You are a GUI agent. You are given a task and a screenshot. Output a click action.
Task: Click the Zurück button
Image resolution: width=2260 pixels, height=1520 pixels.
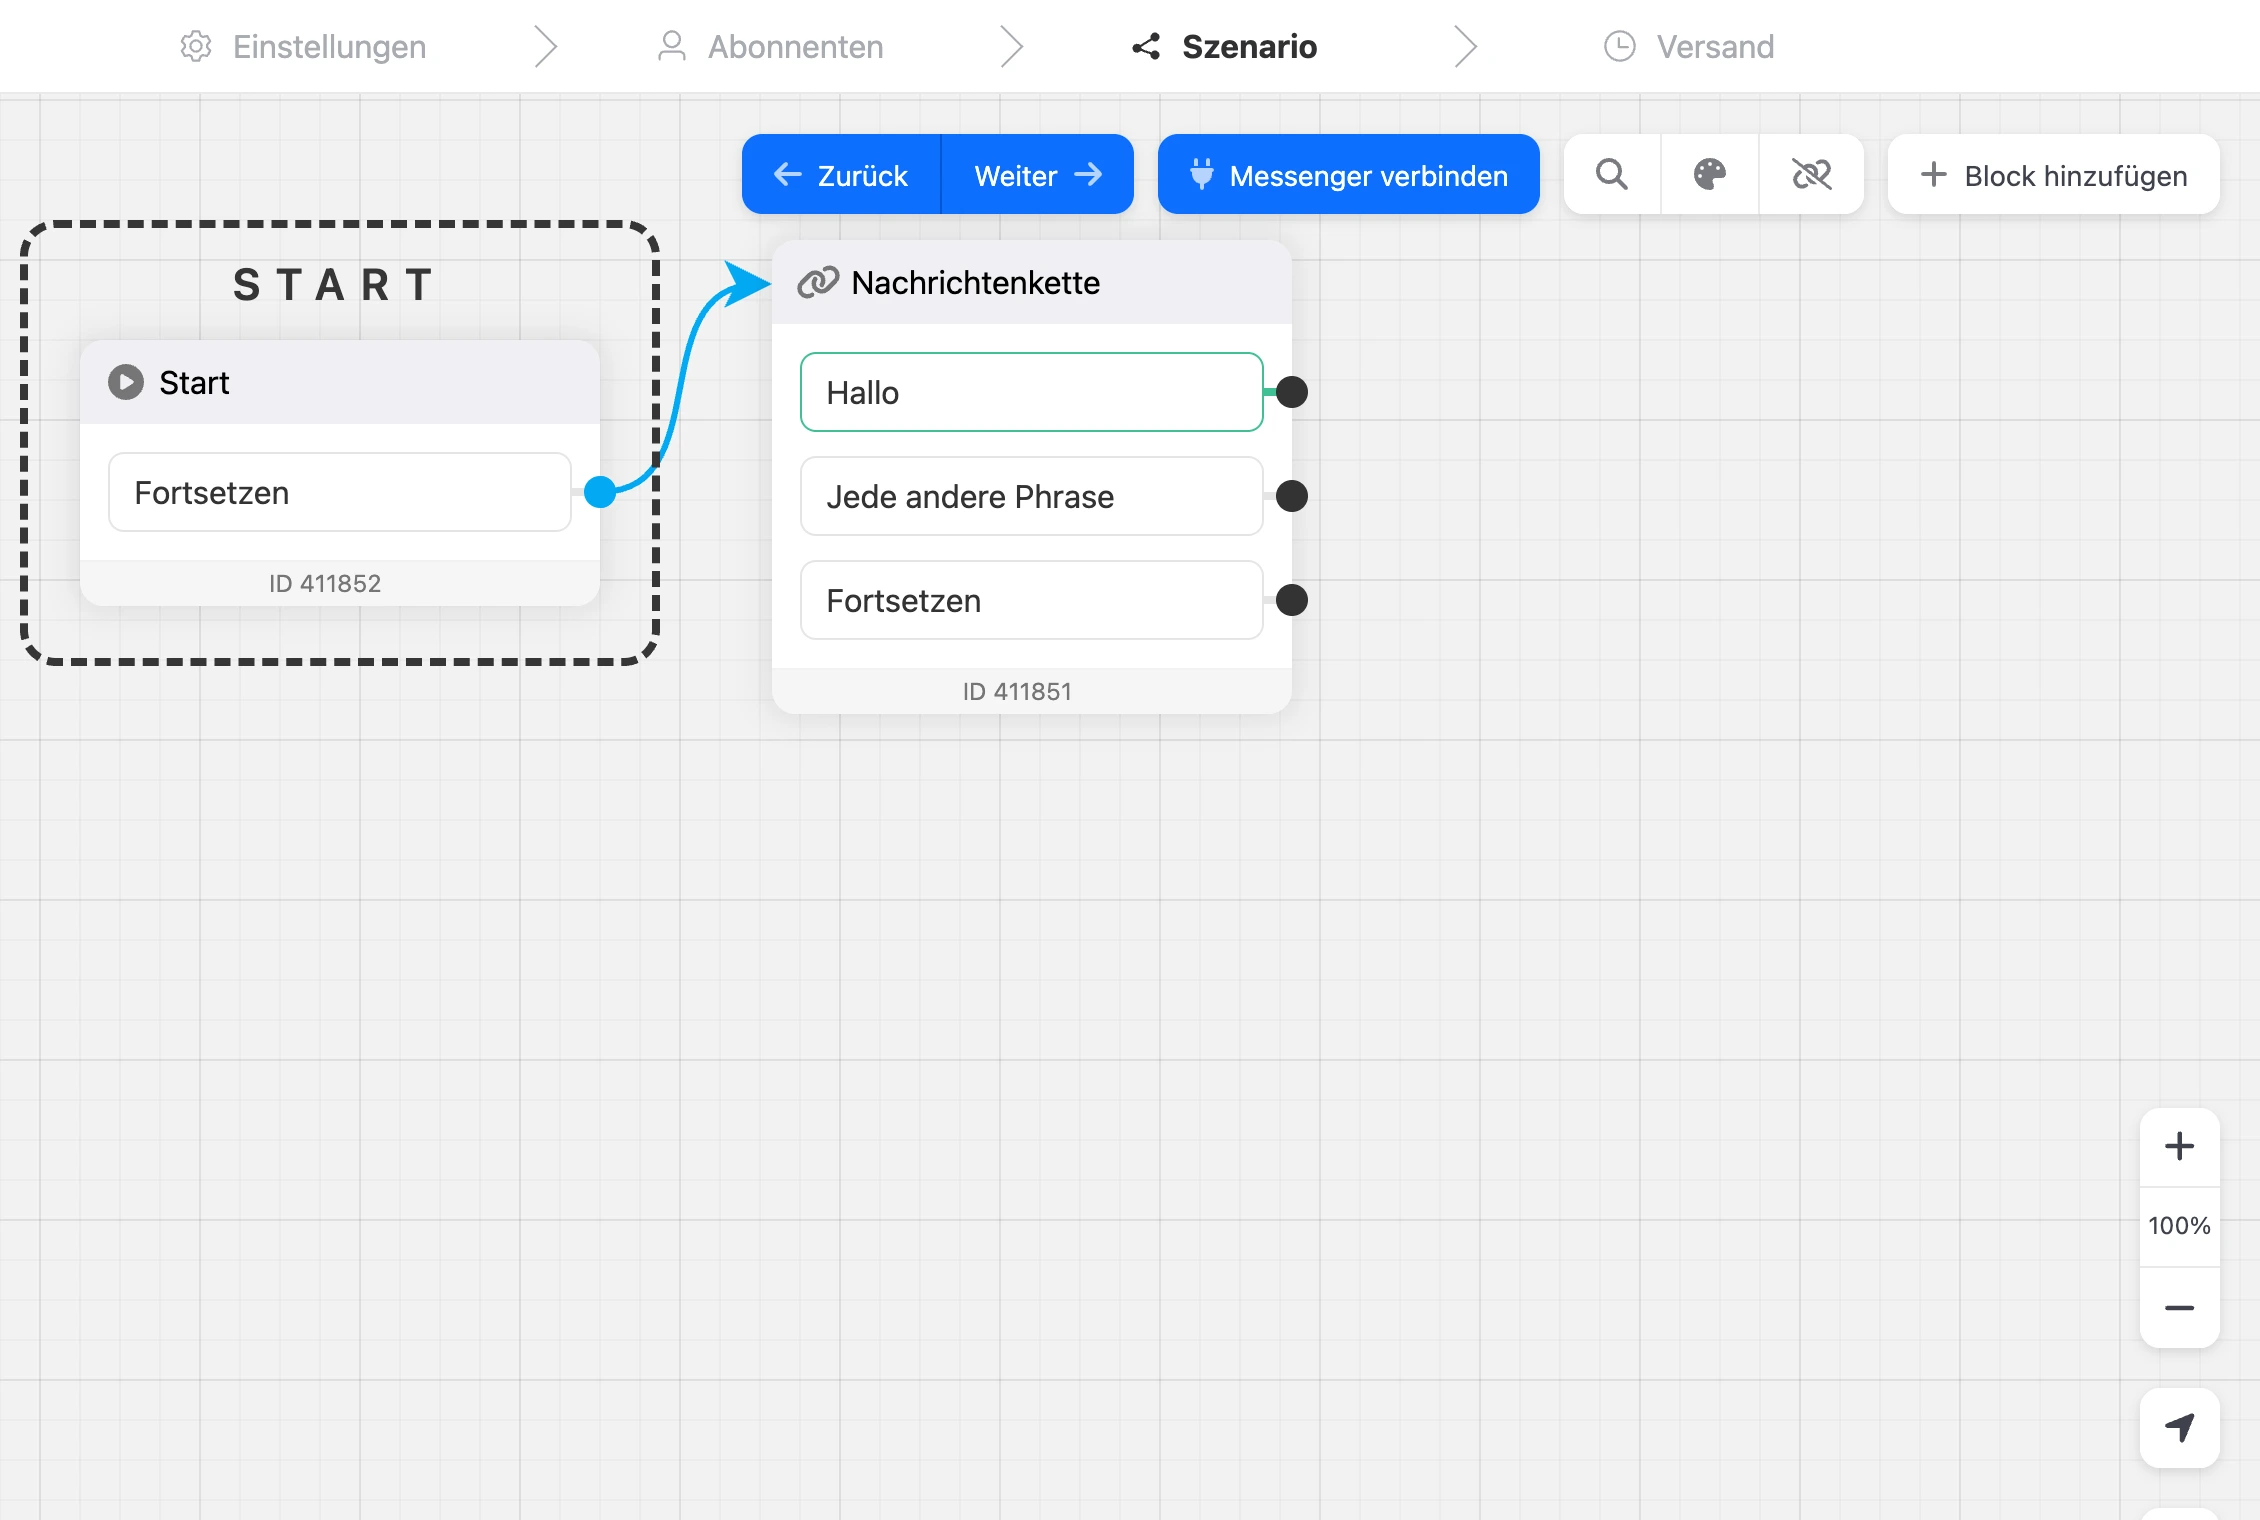[x=841, y=175]
